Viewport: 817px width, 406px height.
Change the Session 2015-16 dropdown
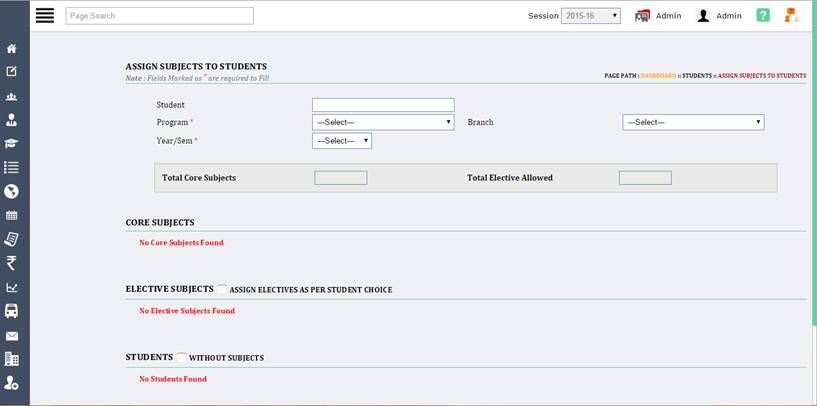tap(590, 16)
